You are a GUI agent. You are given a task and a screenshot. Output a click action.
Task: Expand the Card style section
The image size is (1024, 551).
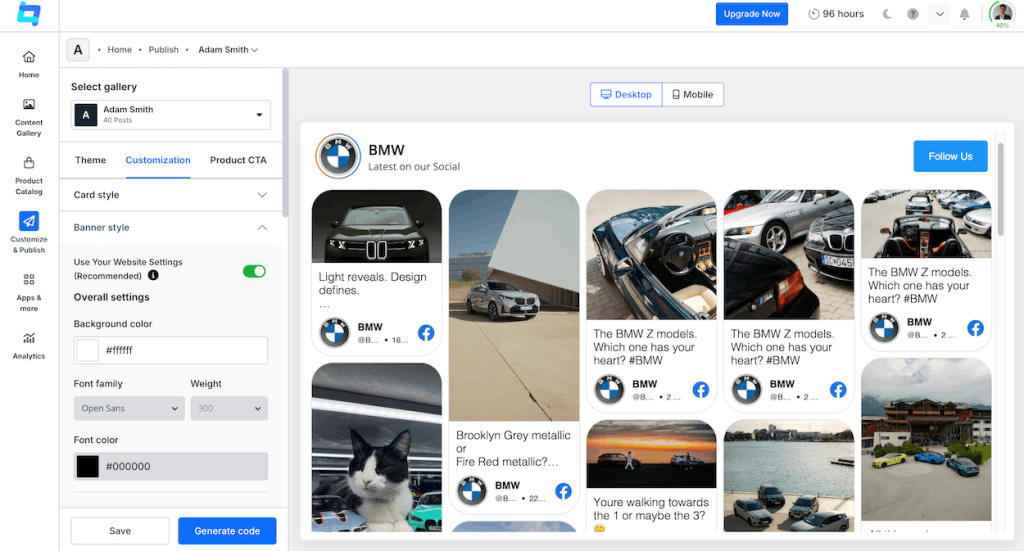coord(170,195)
